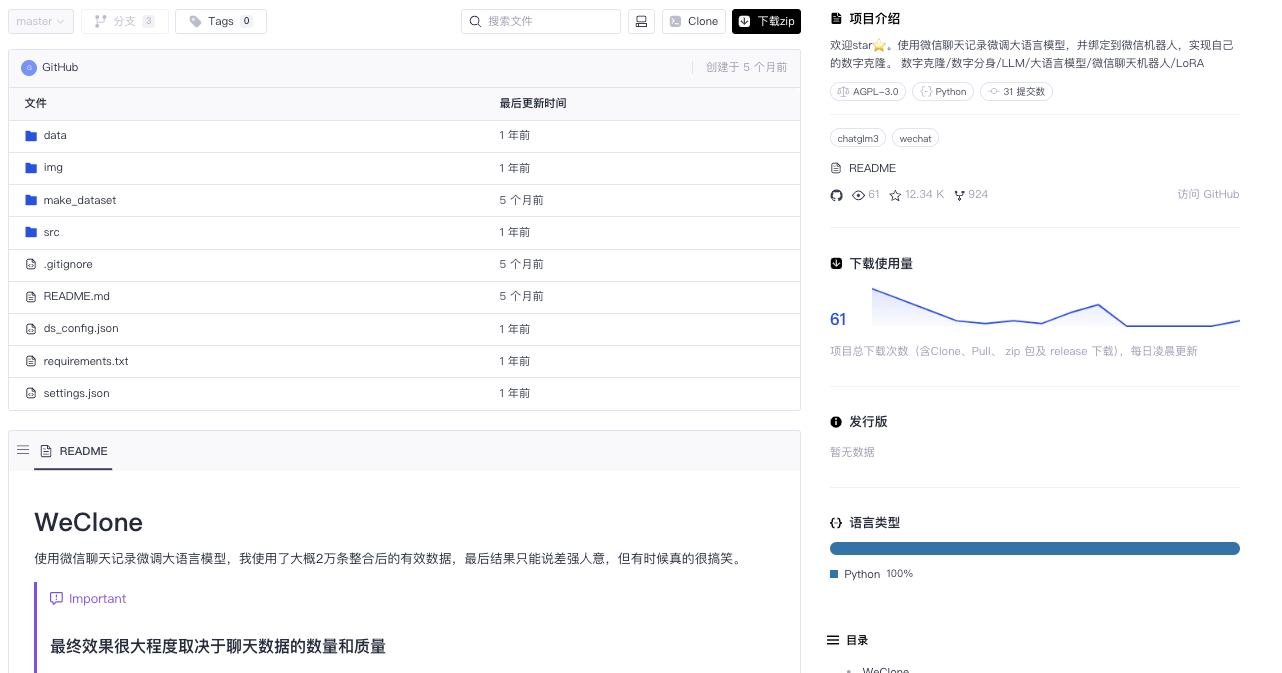Viewport: 1282px width, 673px height.
Task: Click the download arrow icon in 下载zip
Action: 744,21
